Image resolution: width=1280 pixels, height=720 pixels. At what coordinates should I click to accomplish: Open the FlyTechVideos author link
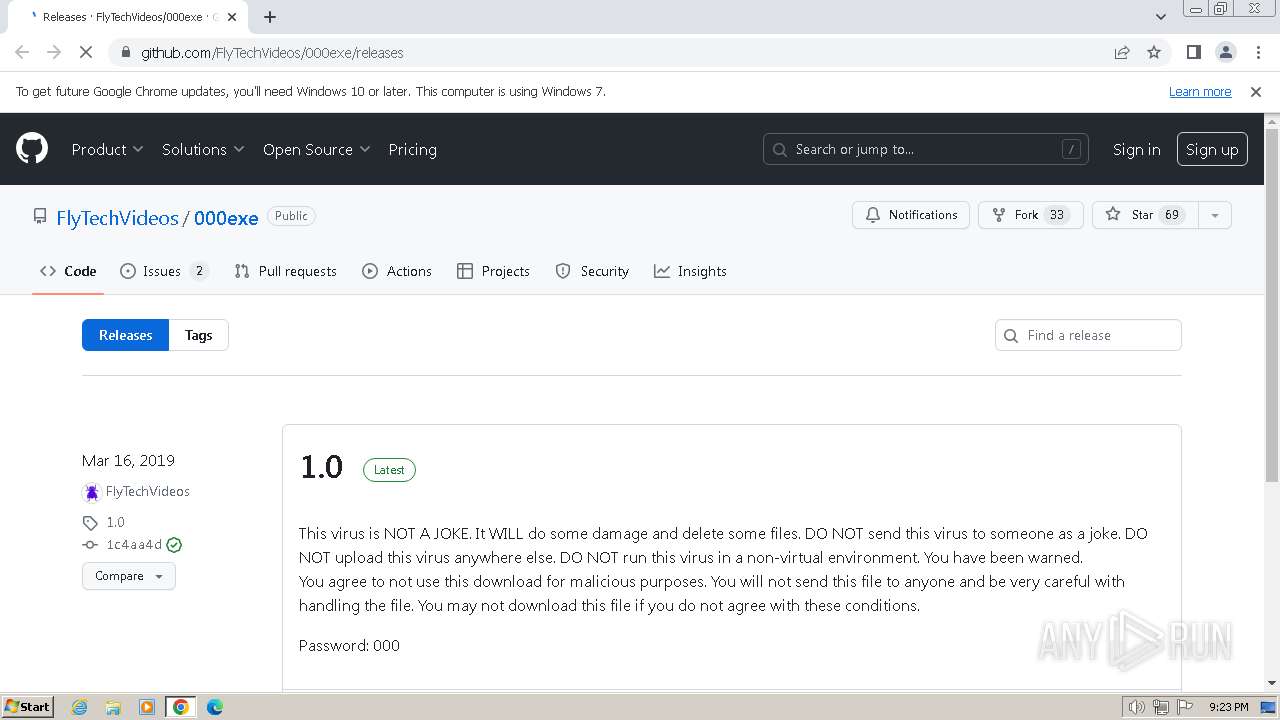[x=148, y=492]
